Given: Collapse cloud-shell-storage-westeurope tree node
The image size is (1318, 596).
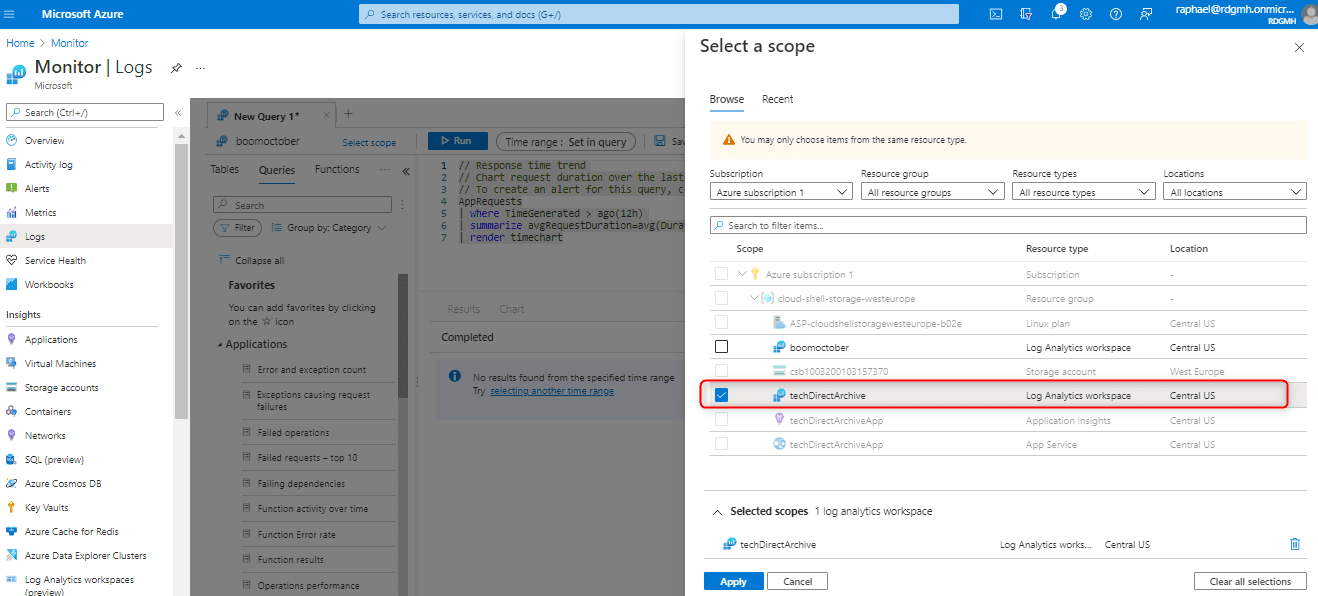Looking at the screenshot, I should tap(754, 298).
